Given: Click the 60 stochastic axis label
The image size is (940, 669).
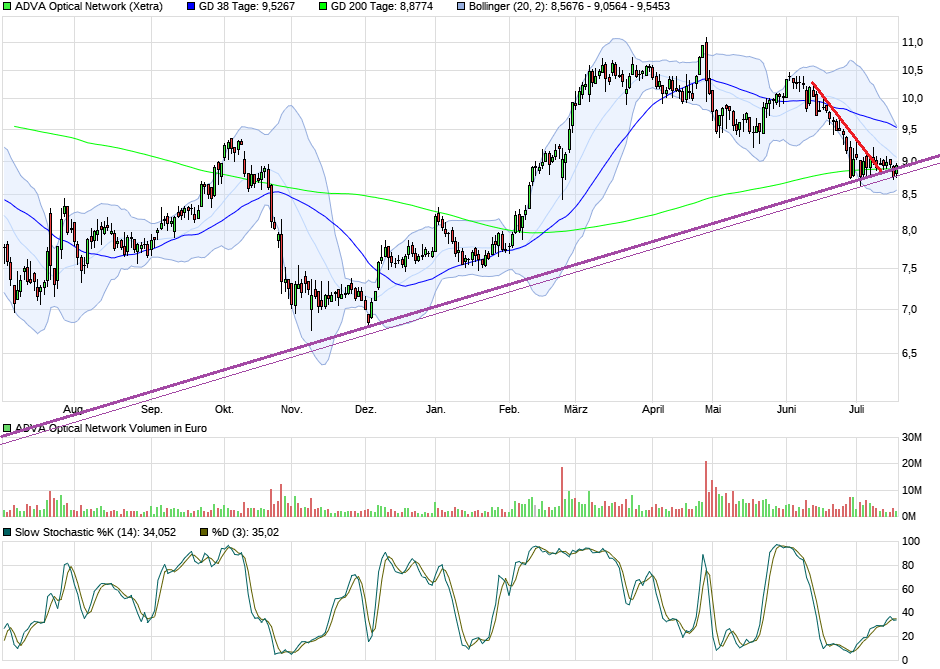Looking at the screenshot, I should pyautogui.click(x=909, y=589).
